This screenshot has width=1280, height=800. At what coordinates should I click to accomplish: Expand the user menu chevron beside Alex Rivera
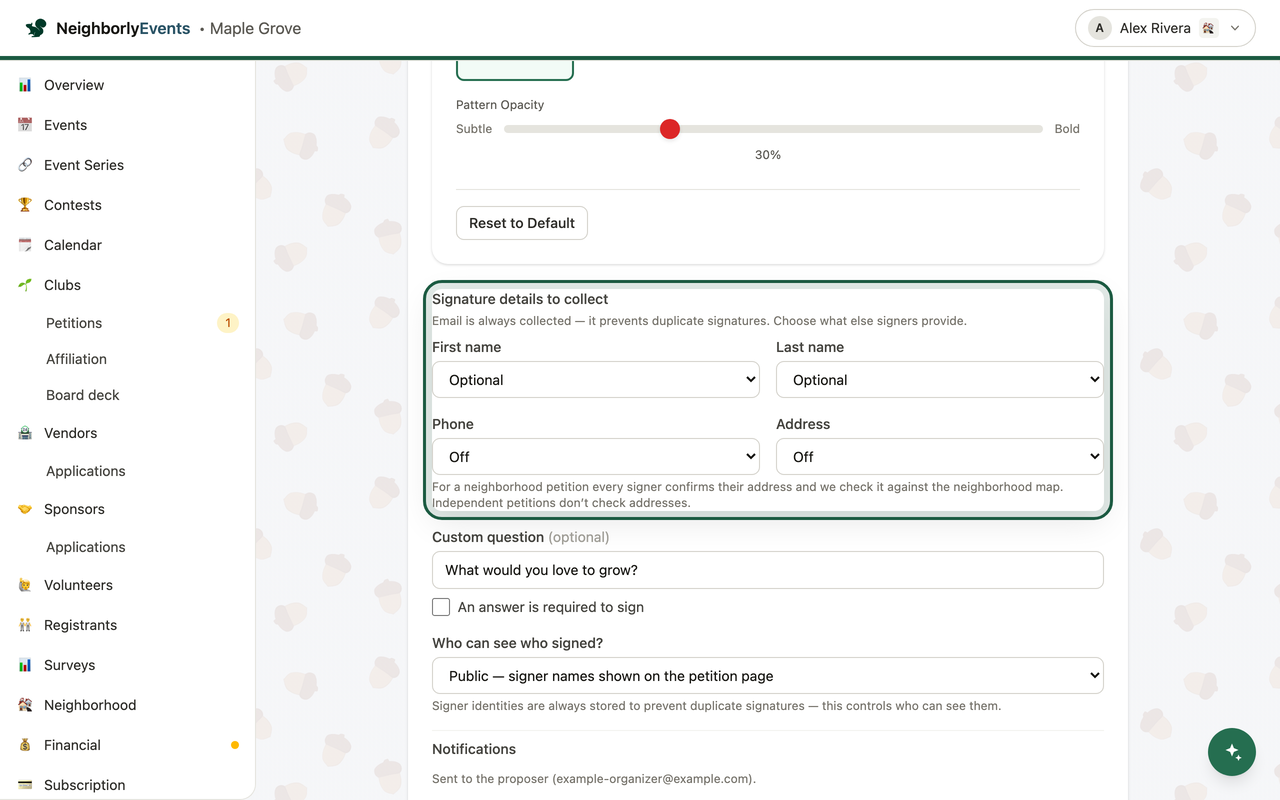point(1235,28)
